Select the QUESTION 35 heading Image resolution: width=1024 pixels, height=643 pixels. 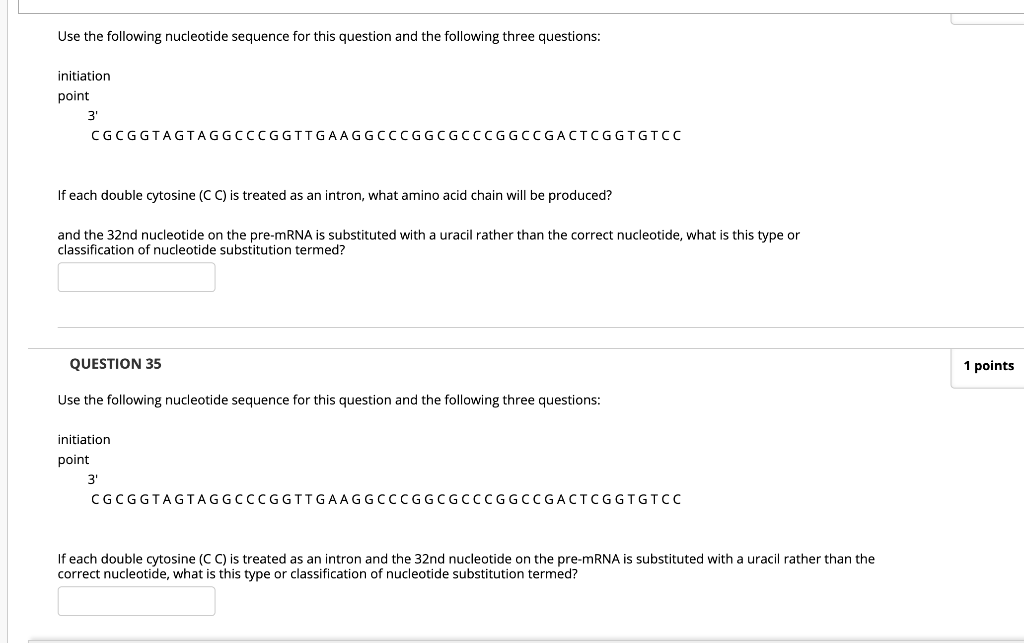click(114, 364)
